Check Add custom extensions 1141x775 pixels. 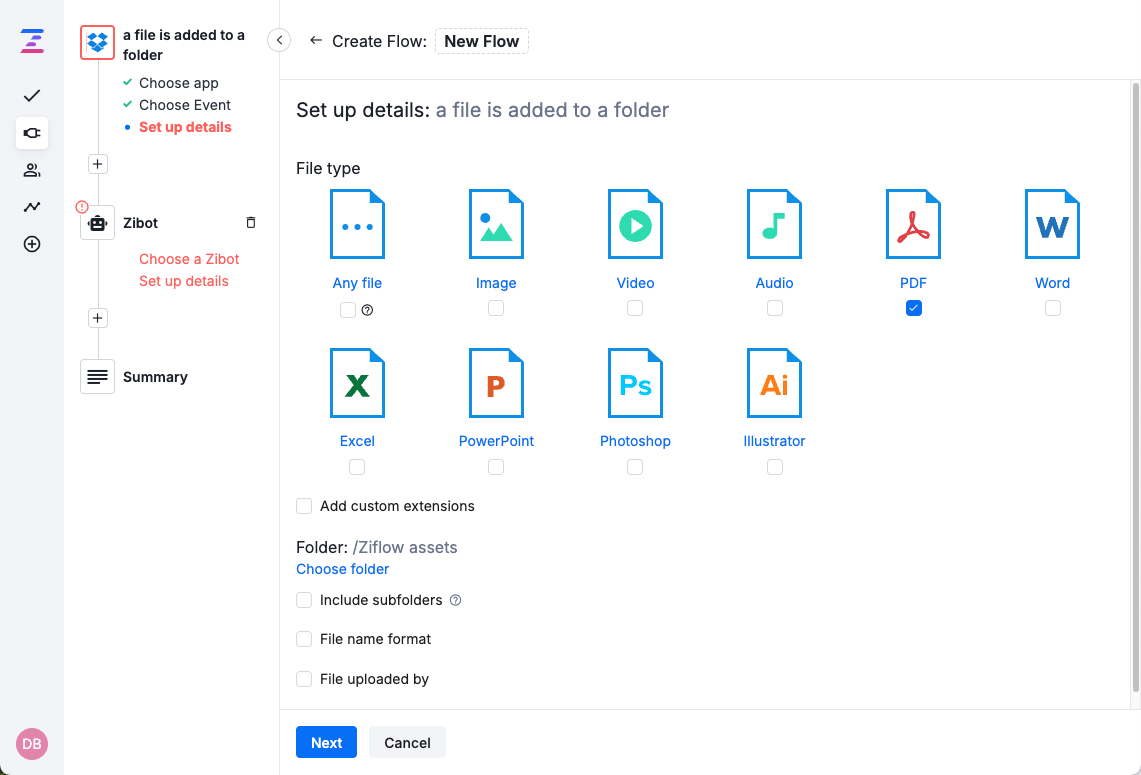(x=304, y=506)
